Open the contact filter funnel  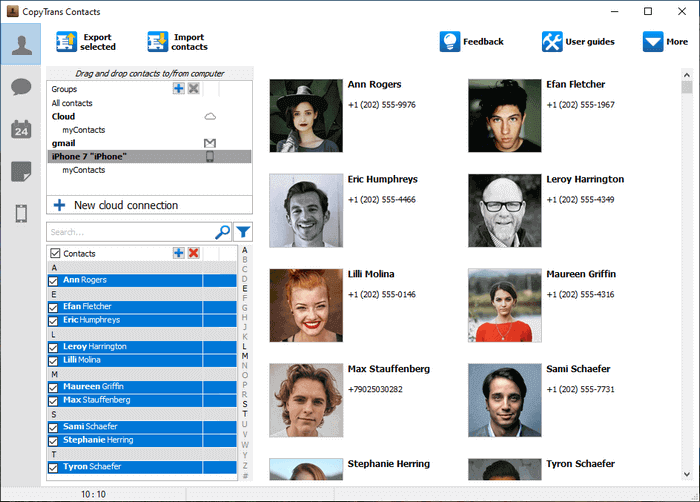pos(243,232)
